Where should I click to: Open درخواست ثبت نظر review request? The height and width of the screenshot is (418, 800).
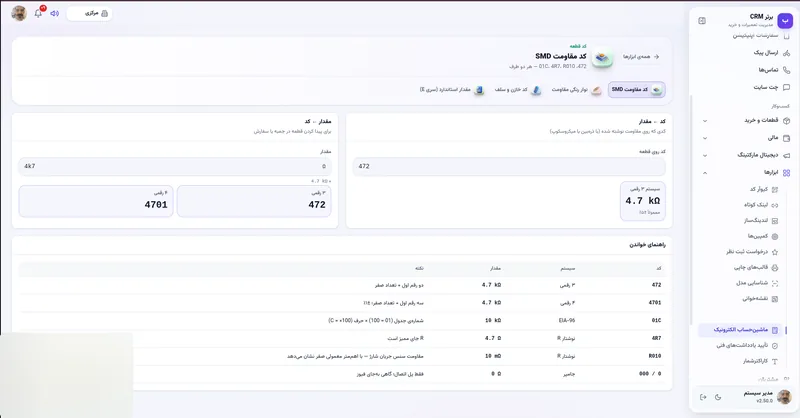point(752,252)
